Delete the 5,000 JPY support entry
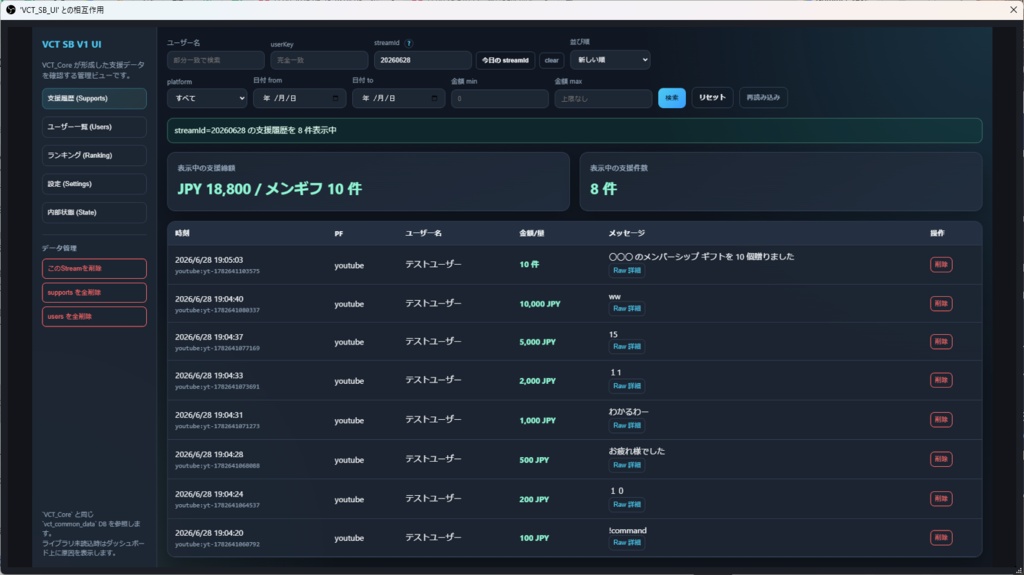1024x575 pixels. point(941,342)
